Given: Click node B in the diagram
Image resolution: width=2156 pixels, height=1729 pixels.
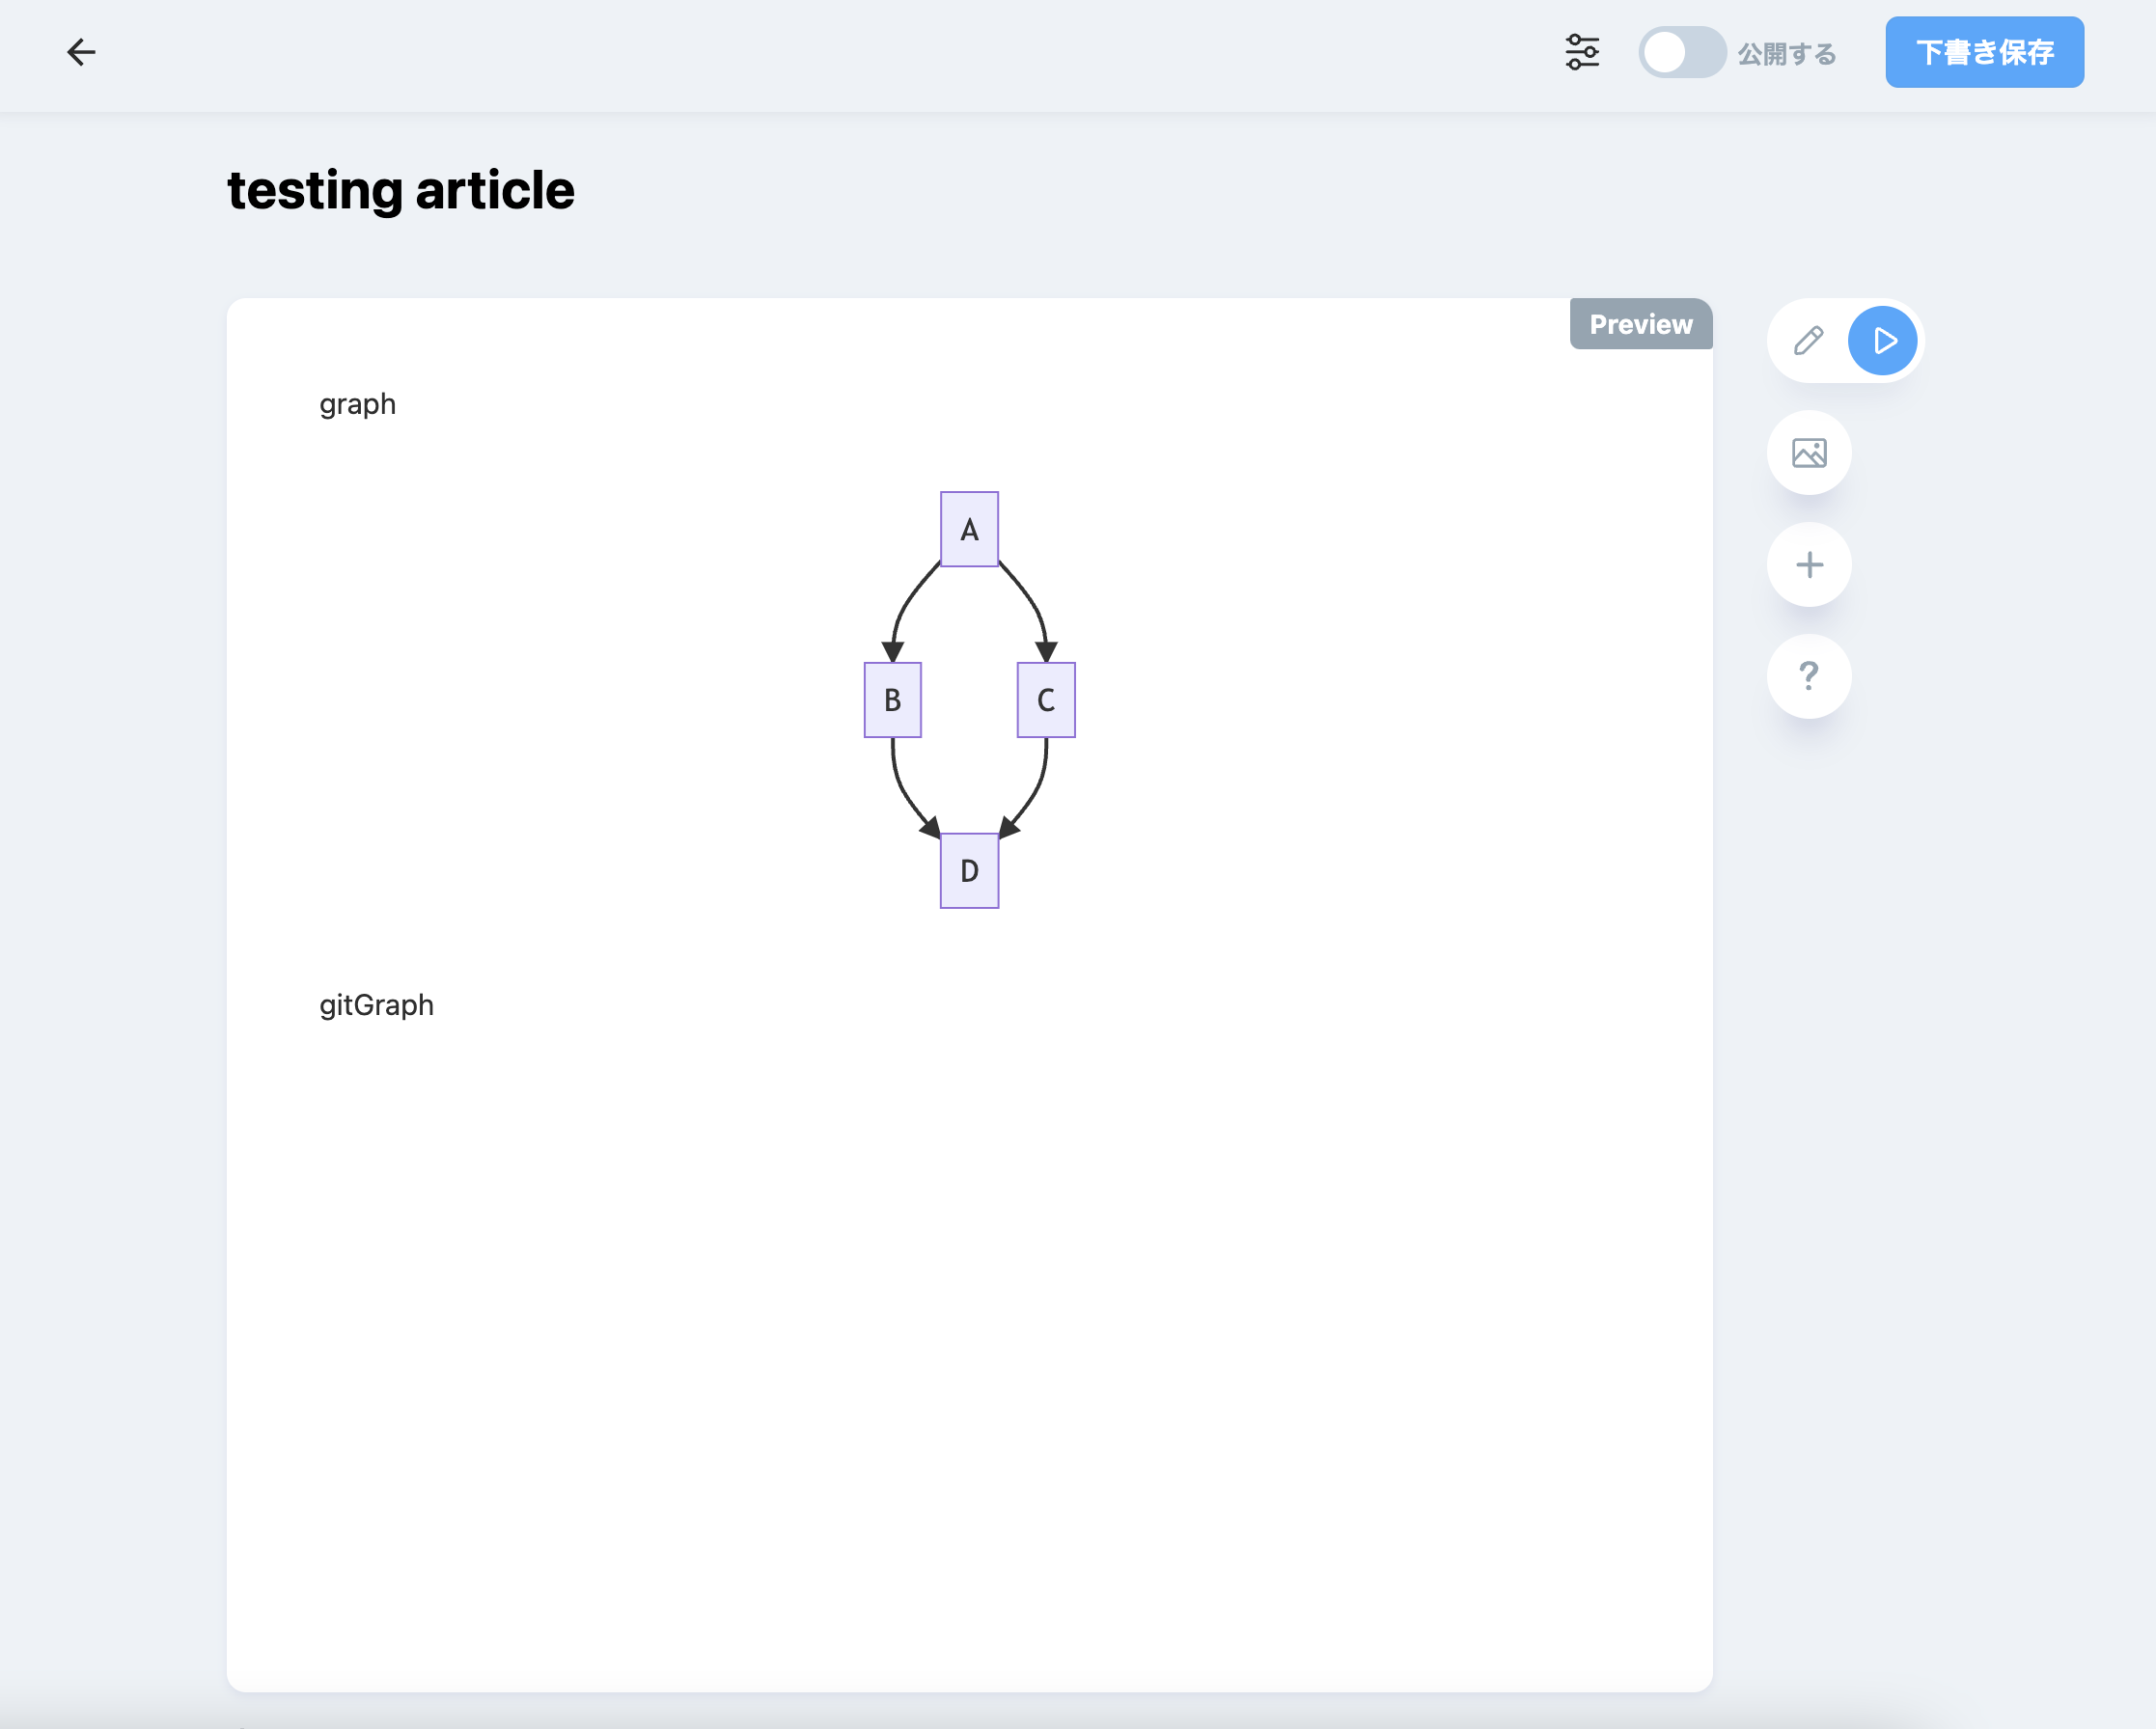Looking at the screenshot, I should click(892, 700).
